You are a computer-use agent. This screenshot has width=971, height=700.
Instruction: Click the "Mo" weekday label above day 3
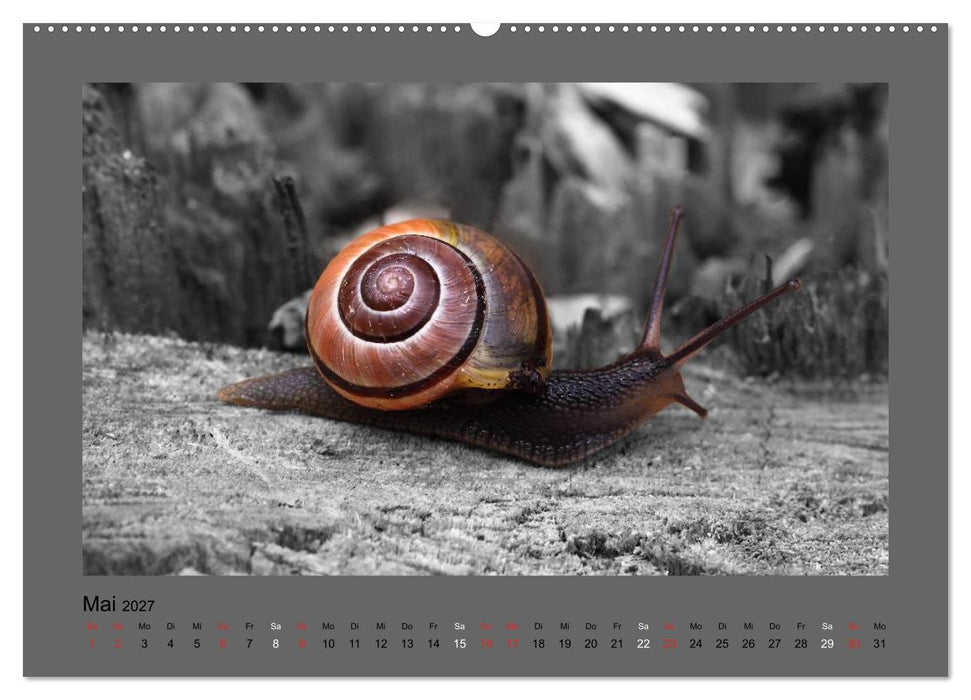144,626
